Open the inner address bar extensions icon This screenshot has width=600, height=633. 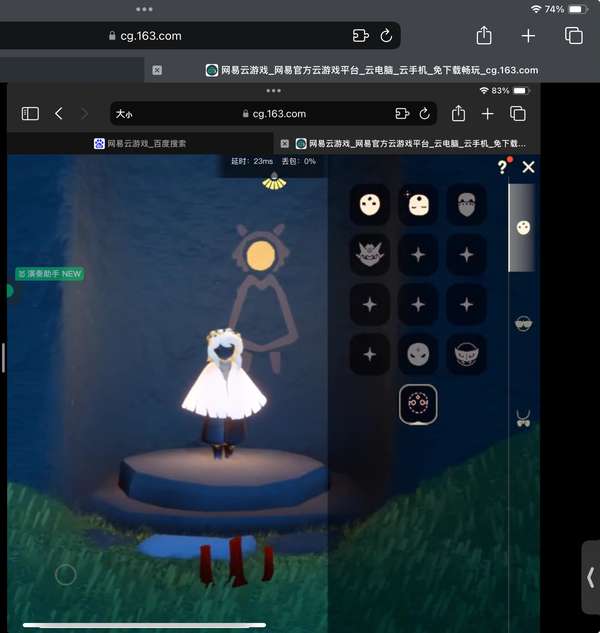pos(402,114)
